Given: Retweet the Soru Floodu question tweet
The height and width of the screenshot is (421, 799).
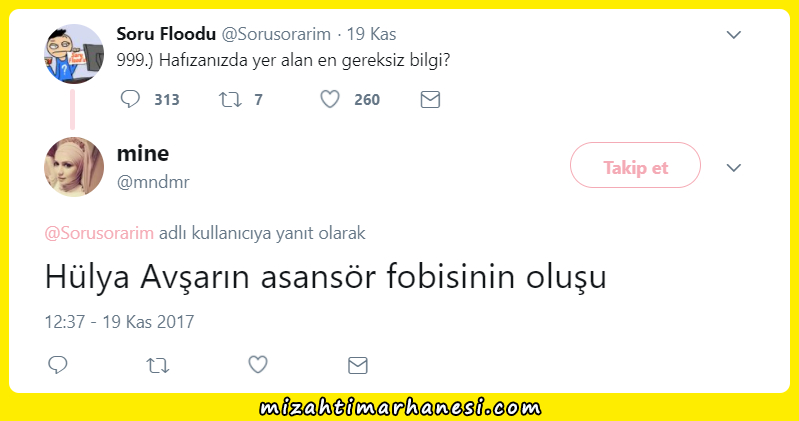Looking at the screenshot, I should point(230,99).
